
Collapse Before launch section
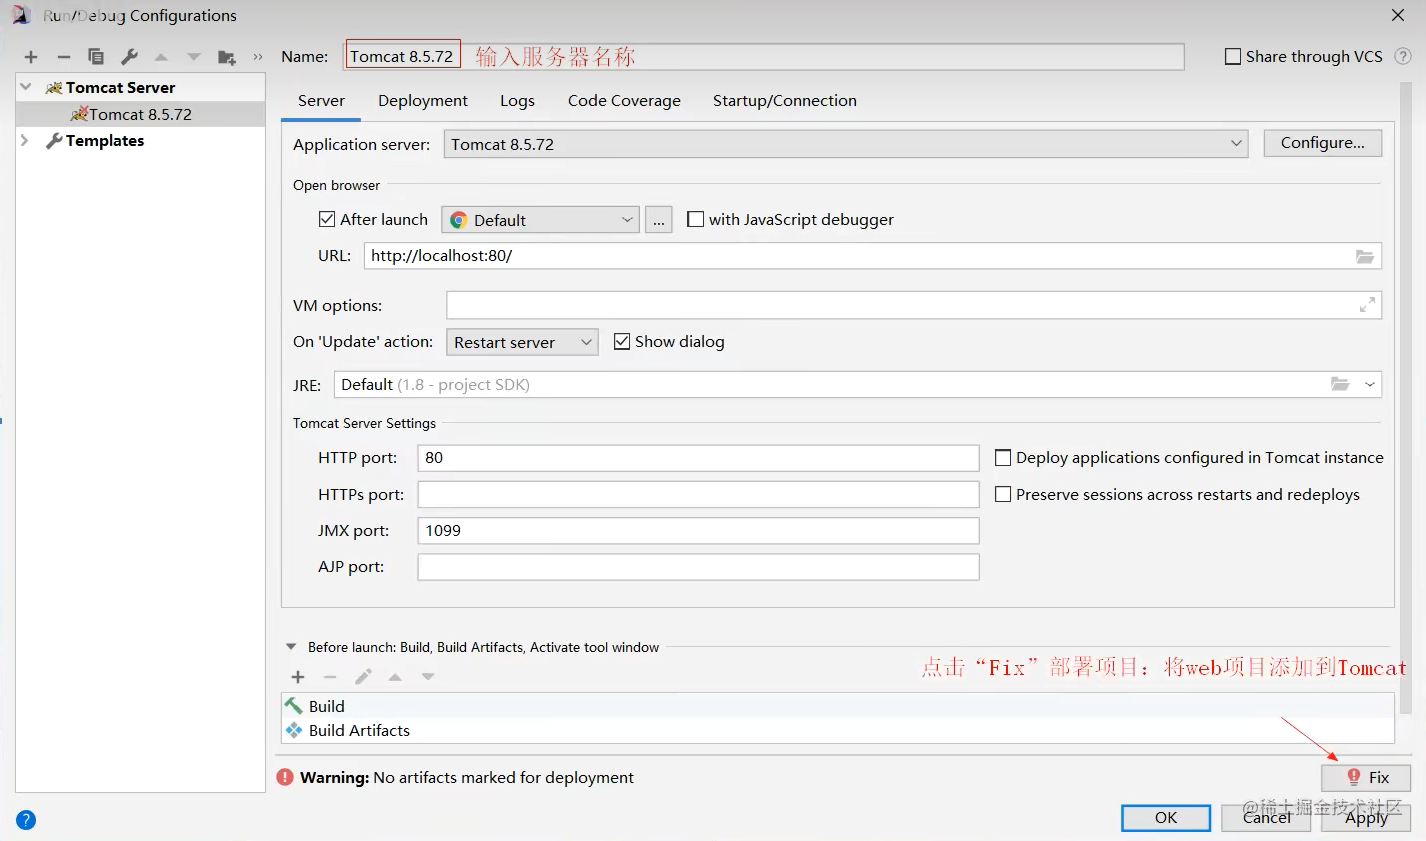click(x=291, y=647)
